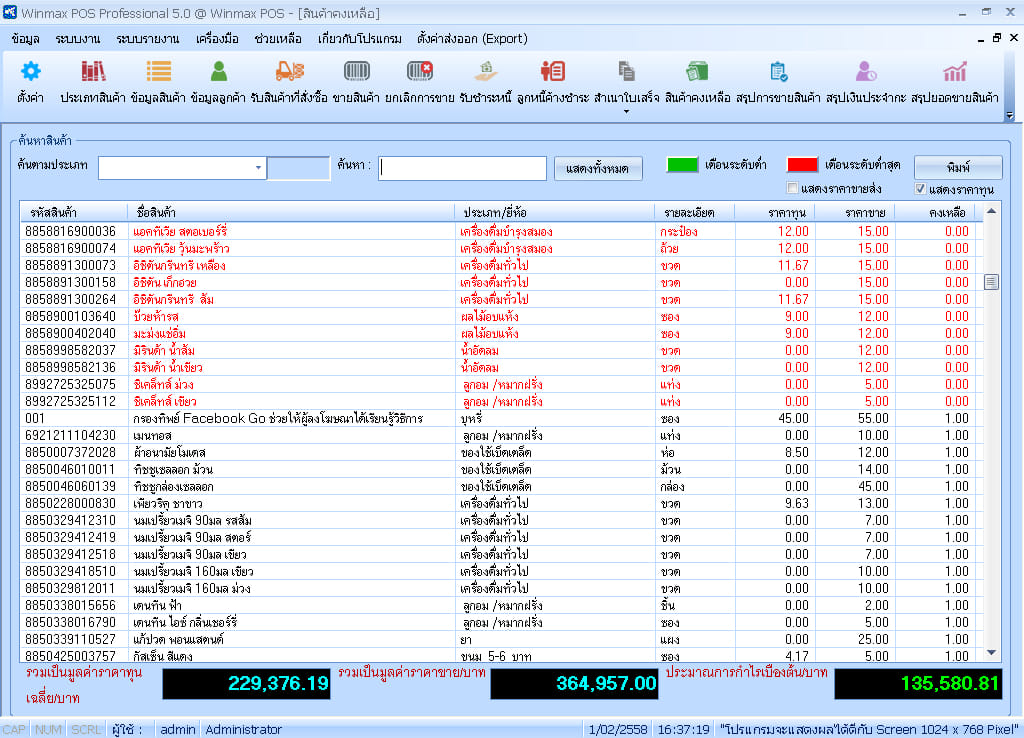This screenshot has width=1024, height=738.
Task: Click the date 1/02/2558 in status bar
Action: (618, 730)
